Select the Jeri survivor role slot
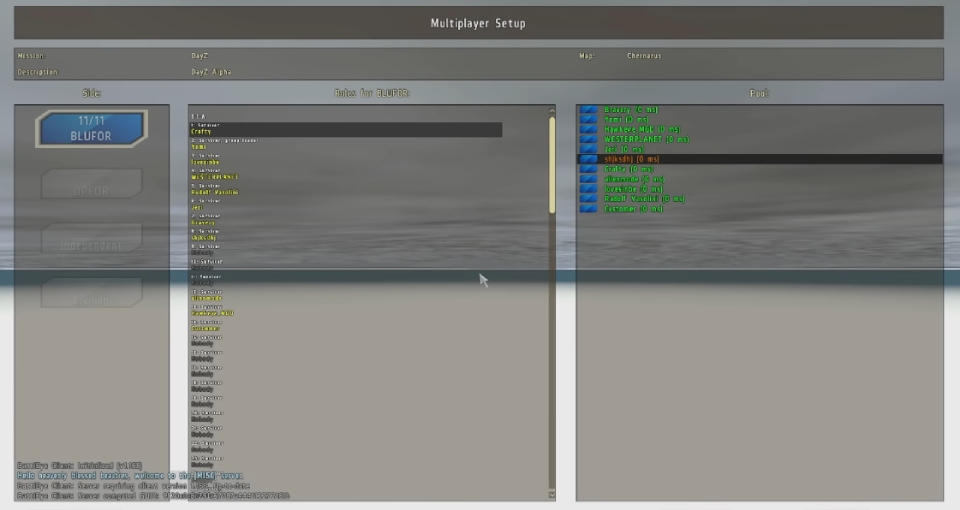The width and height of the screenshot is (960, 510). pyautogui.click(x=346, y=204)
